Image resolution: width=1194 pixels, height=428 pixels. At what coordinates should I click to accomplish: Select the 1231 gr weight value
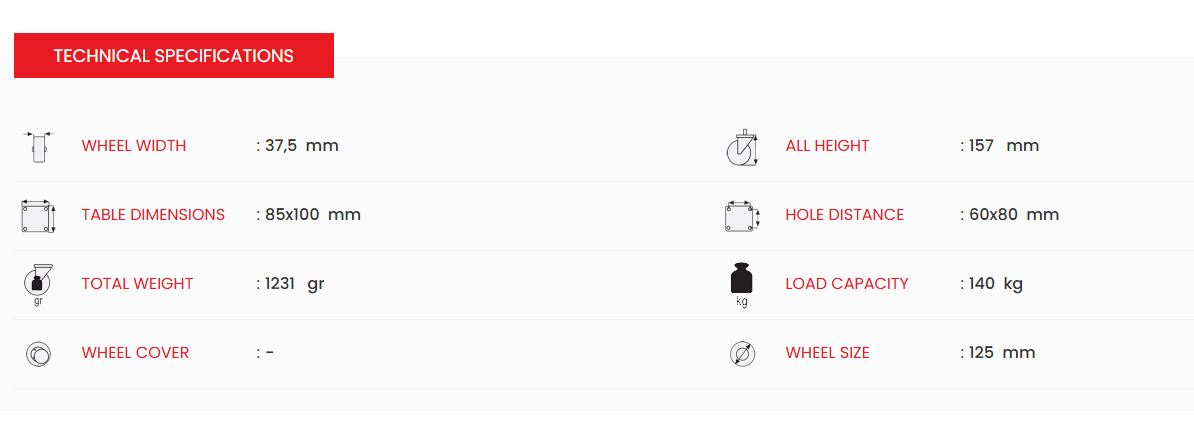[x=294, y=284]
